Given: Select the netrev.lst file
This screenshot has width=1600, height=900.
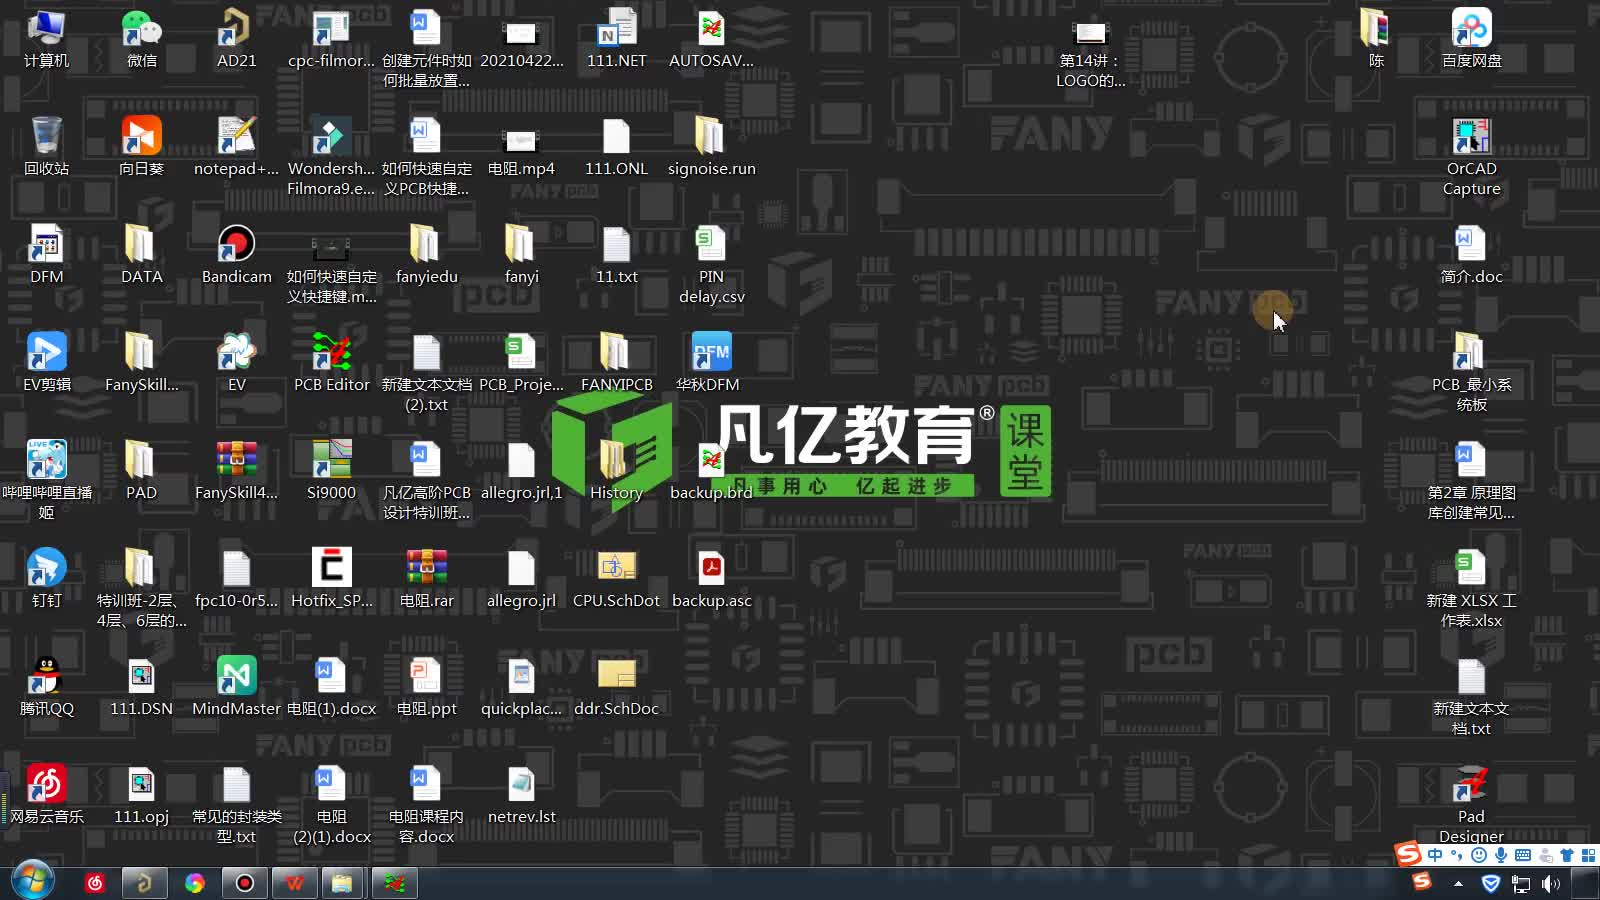Looking at the screenshot, I should point(521,794).
